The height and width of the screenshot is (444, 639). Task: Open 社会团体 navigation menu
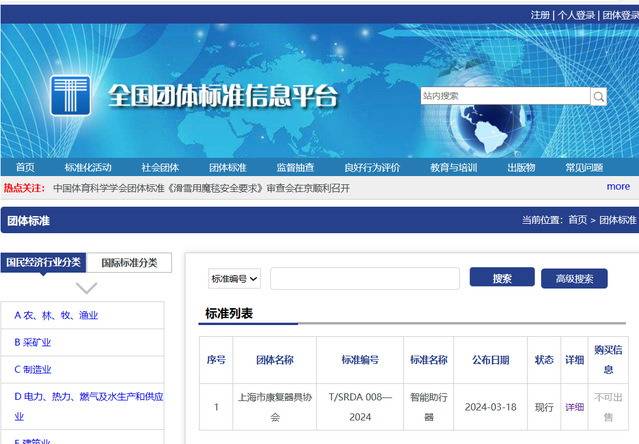pos(160,167)
